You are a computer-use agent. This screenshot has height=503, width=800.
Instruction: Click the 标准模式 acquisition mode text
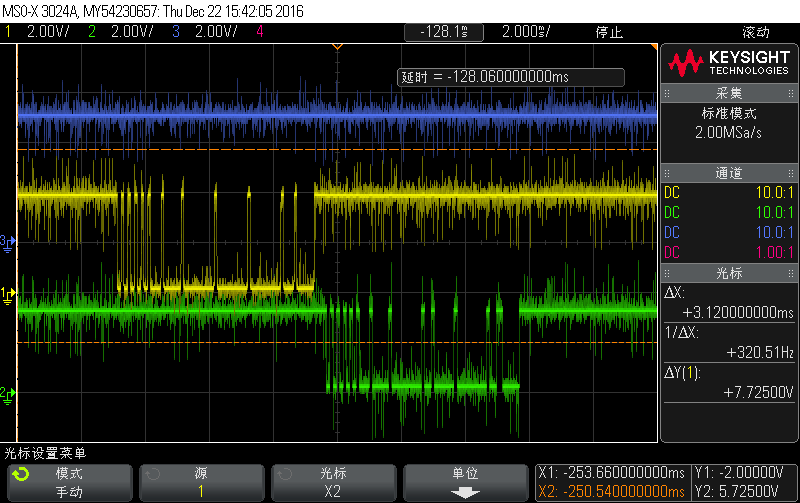[x=729, y=113]
